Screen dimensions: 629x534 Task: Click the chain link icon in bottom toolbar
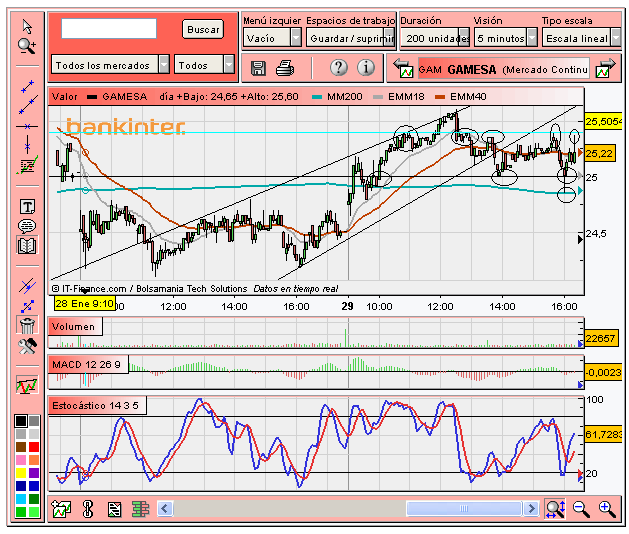88,509
